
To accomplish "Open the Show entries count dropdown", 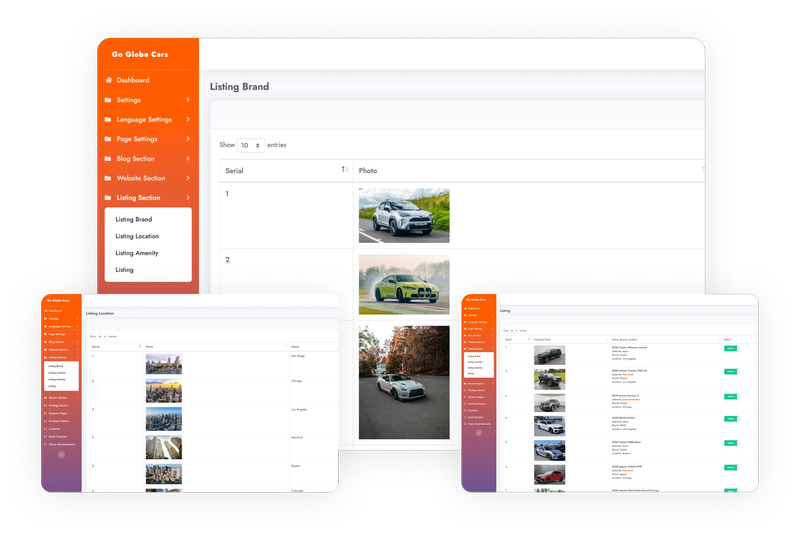I will click(x=251, y=145).
